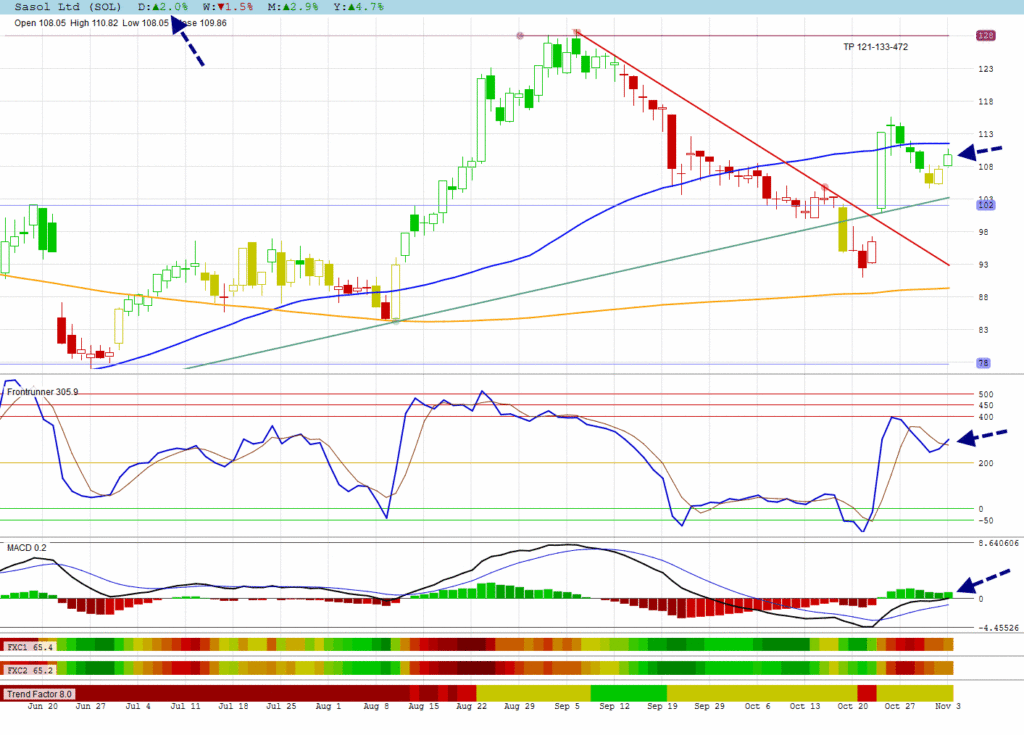Open the Frontrunner 305.9 indicator label
Viewport: 1024px width, 735px height.
[x=42, y=392]
